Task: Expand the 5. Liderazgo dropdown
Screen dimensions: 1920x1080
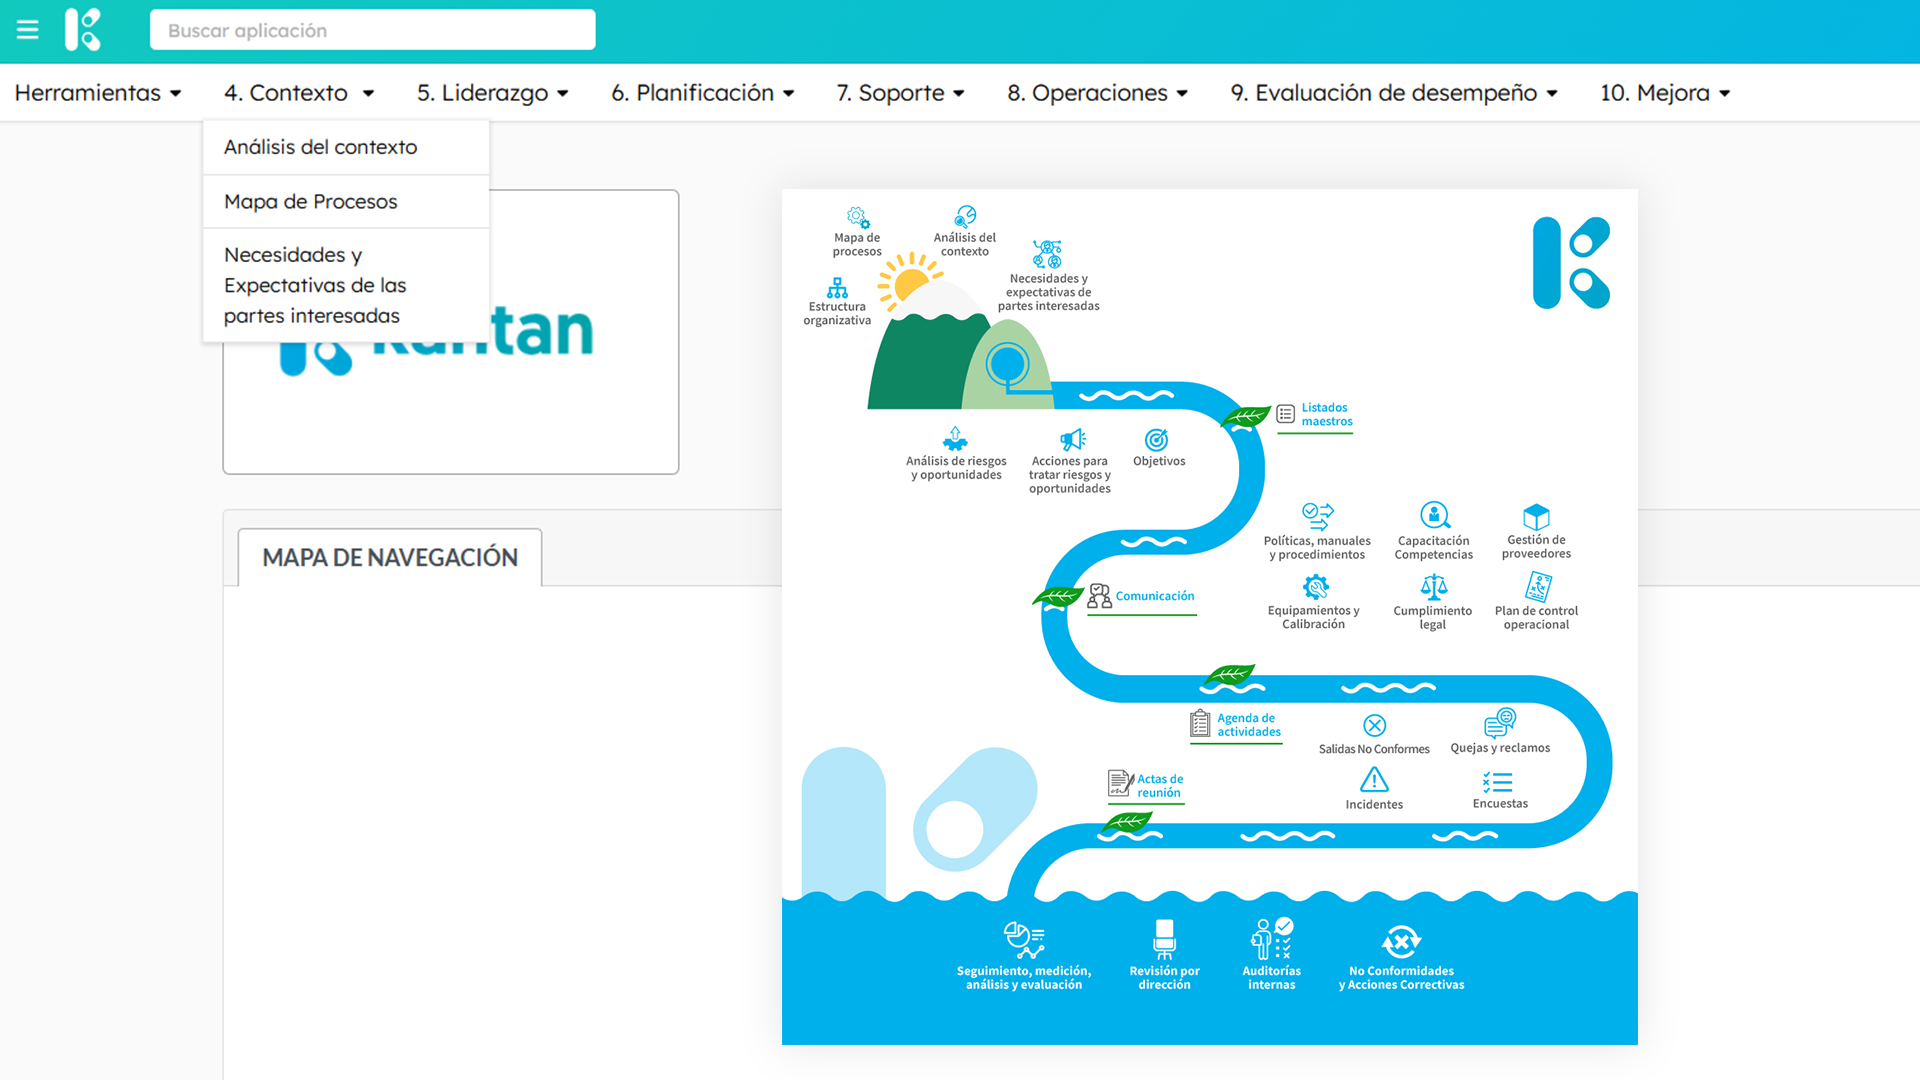Action: pos(493,93)
